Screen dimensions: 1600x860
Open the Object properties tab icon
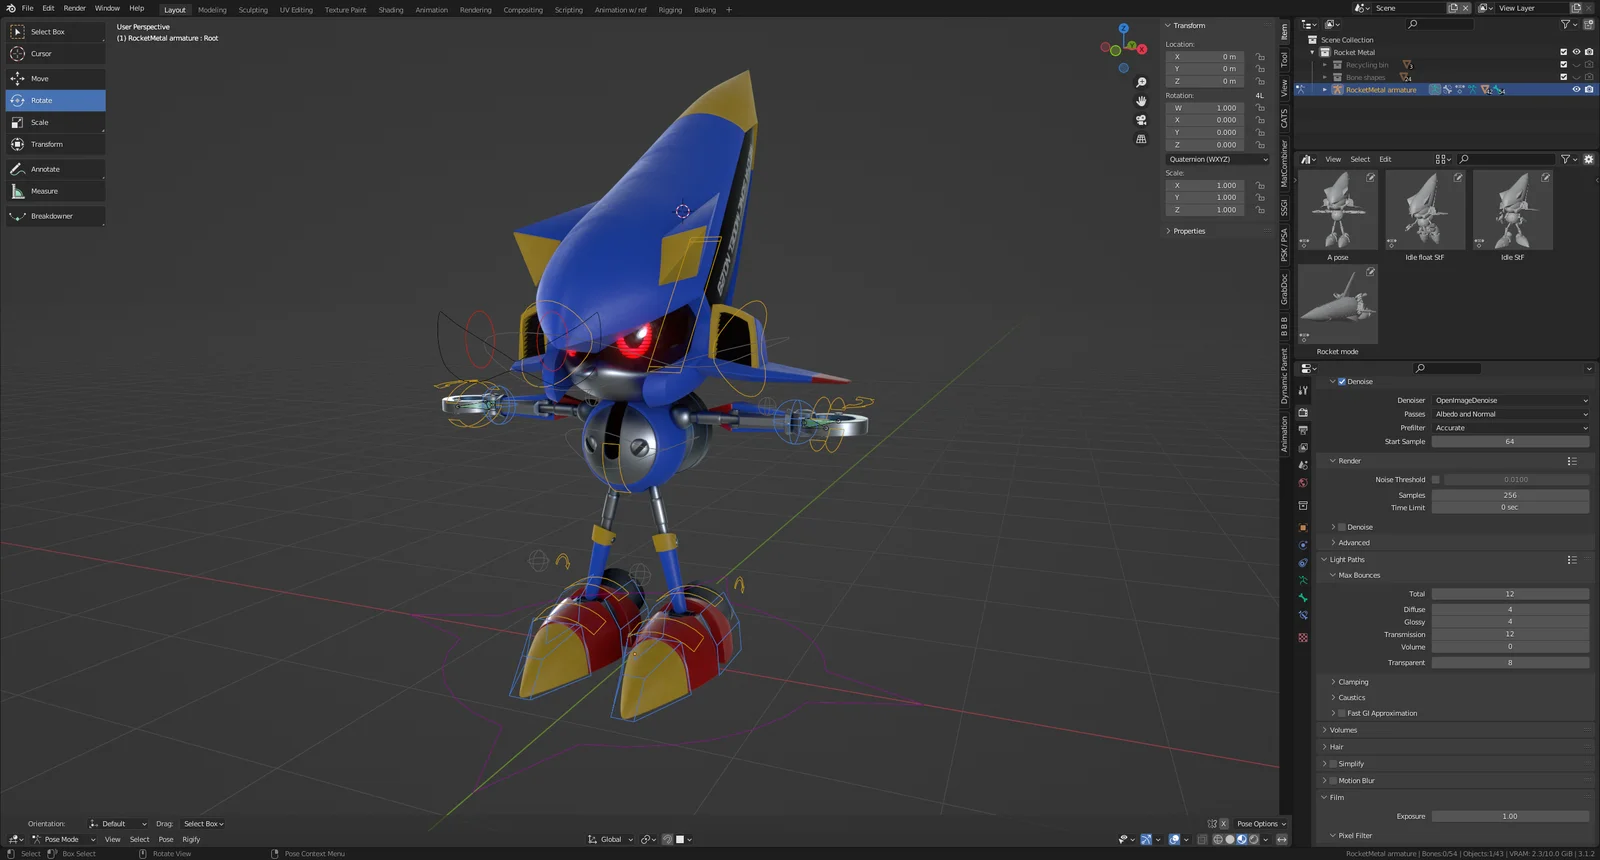point(1303,527)
